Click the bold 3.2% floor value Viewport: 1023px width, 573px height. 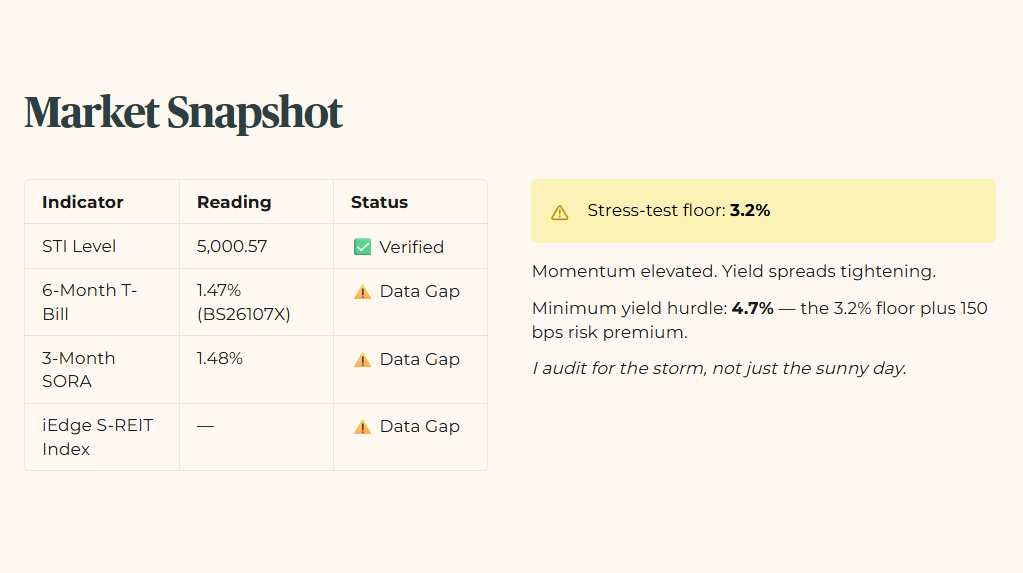(750, 211)
